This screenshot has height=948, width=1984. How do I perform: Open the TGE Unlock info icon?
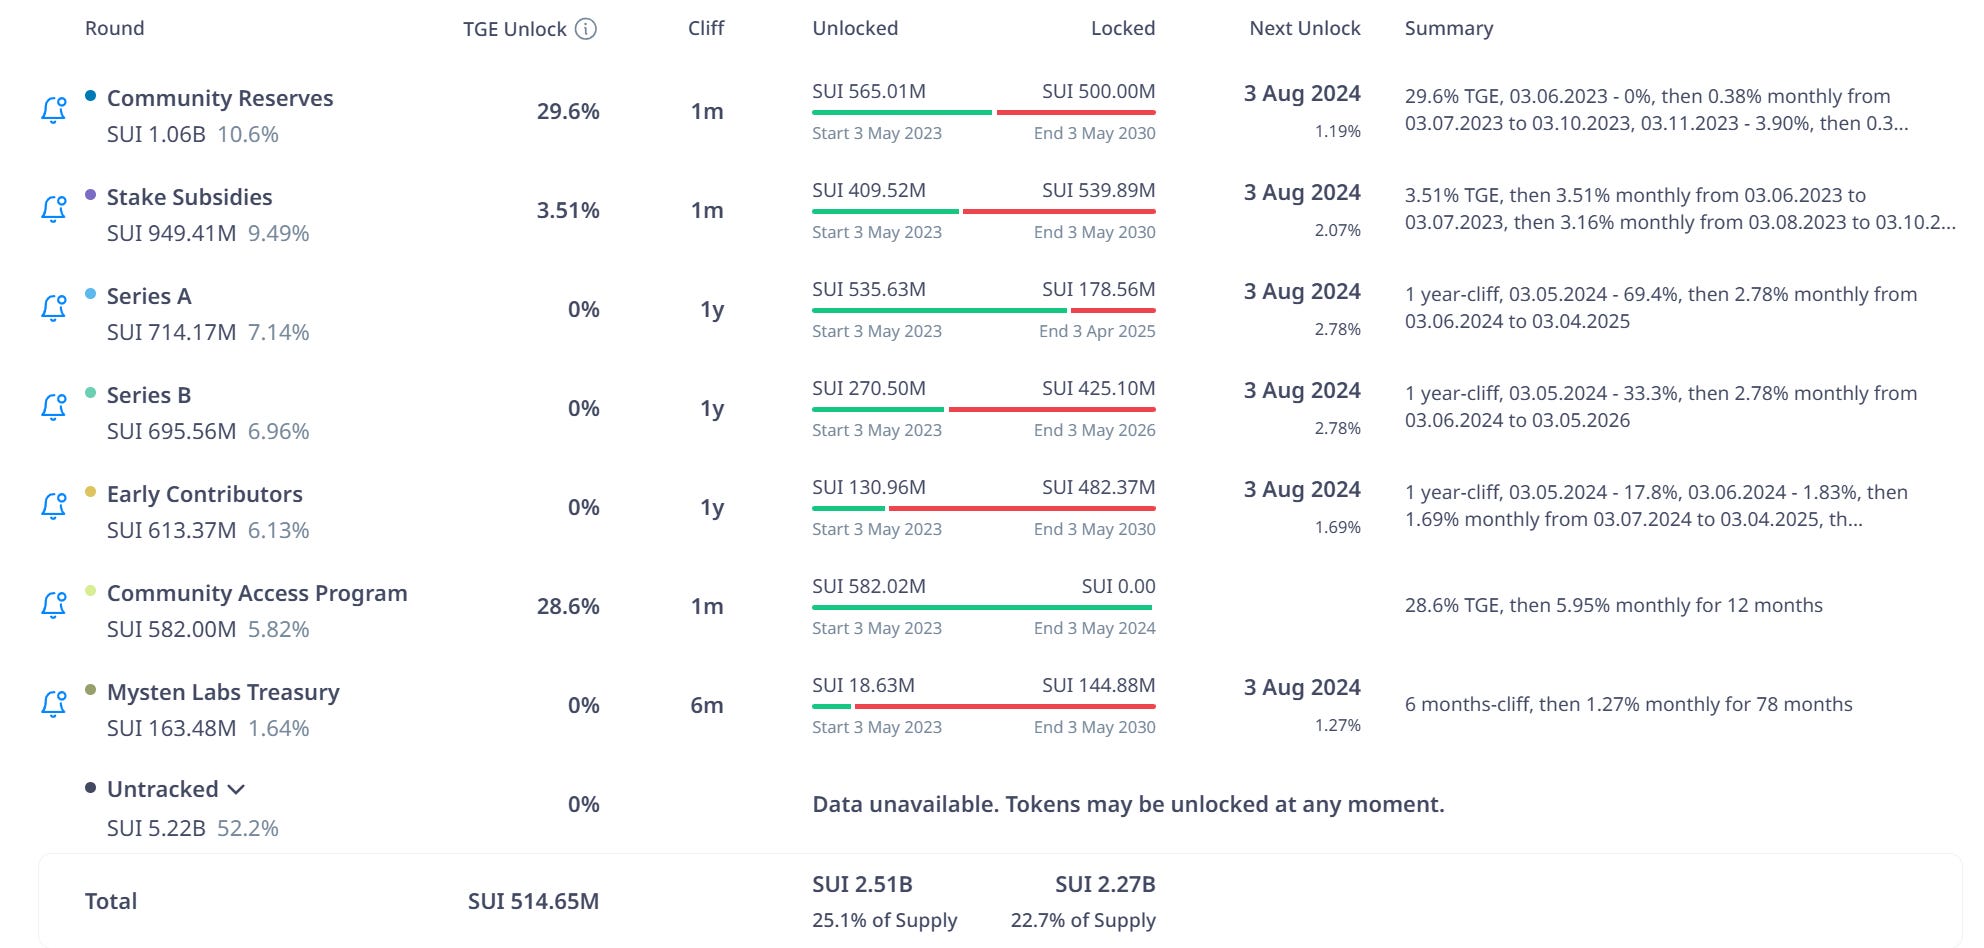587,29
